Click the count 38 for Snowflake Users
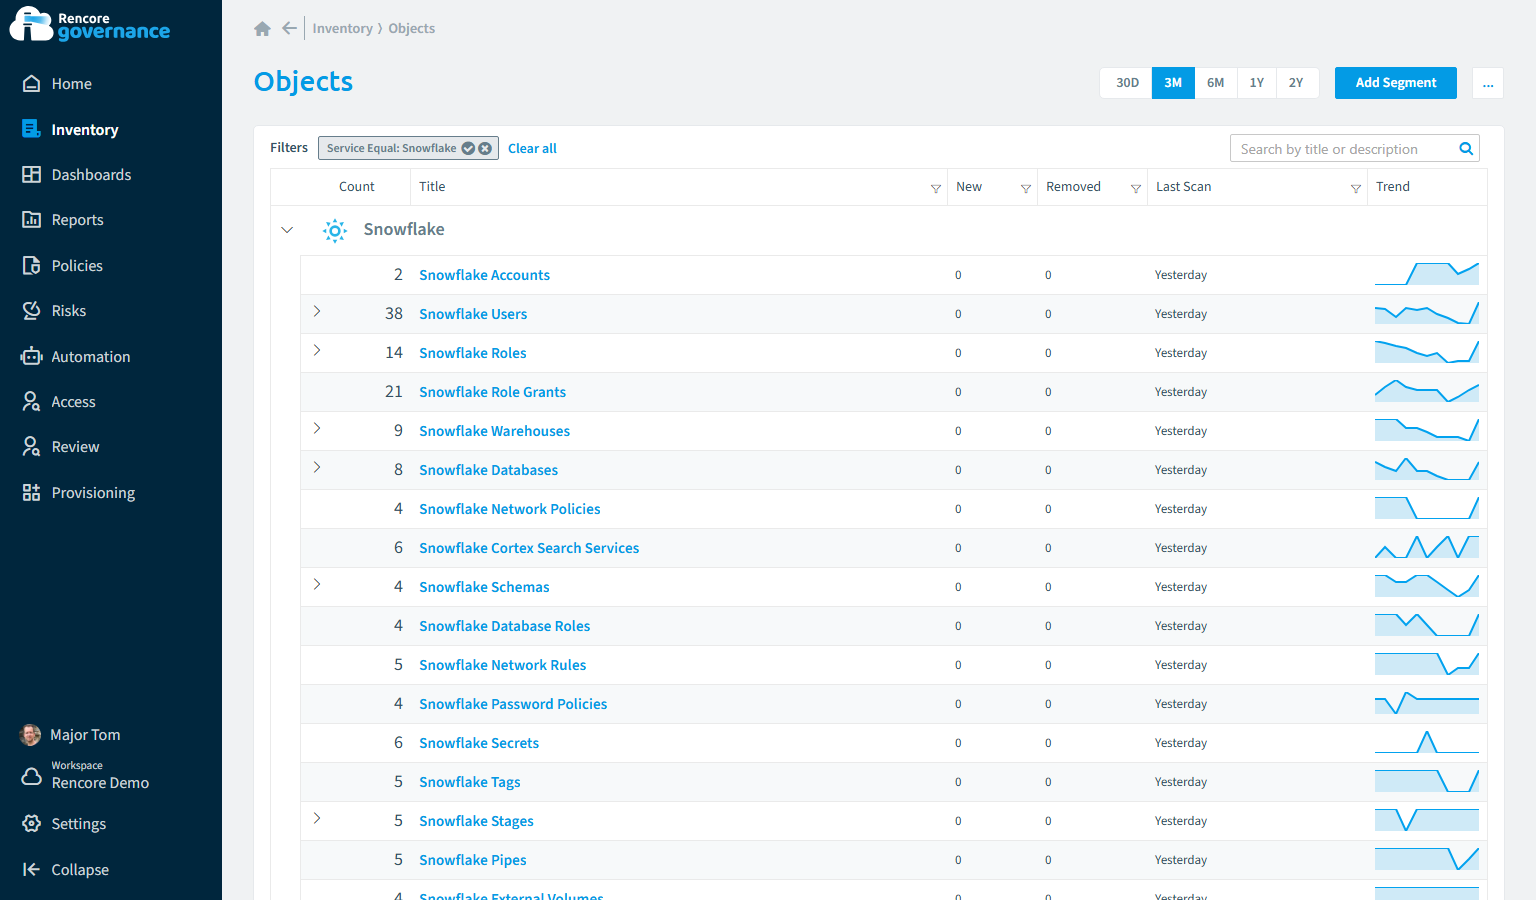Image resolution: width=1536 pixels, height=900 pixels. (x=394, y=314)
